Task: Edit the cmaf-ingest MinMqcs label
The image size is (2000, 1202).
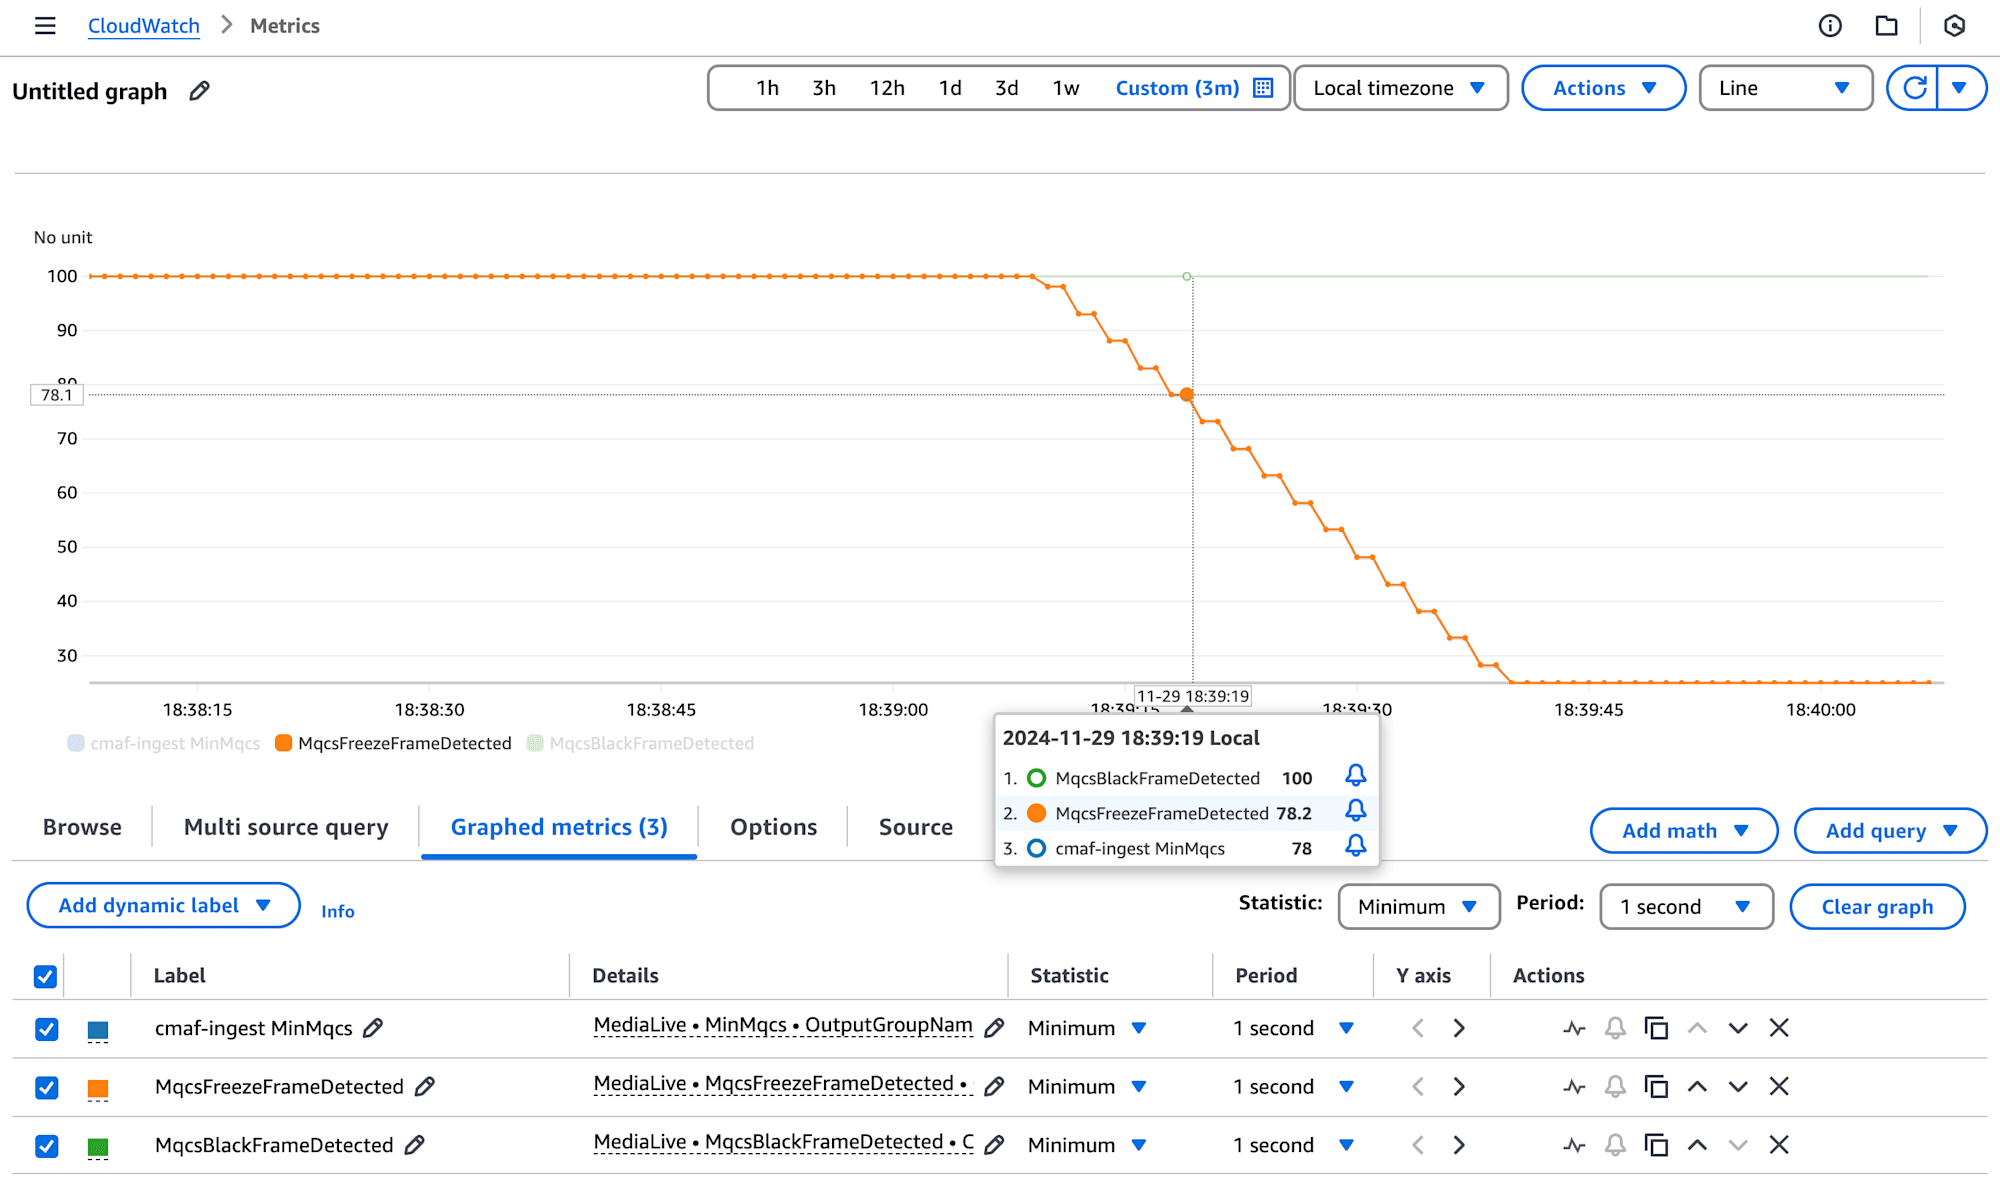Action: pyautogui.click(x=373, y=1028)
